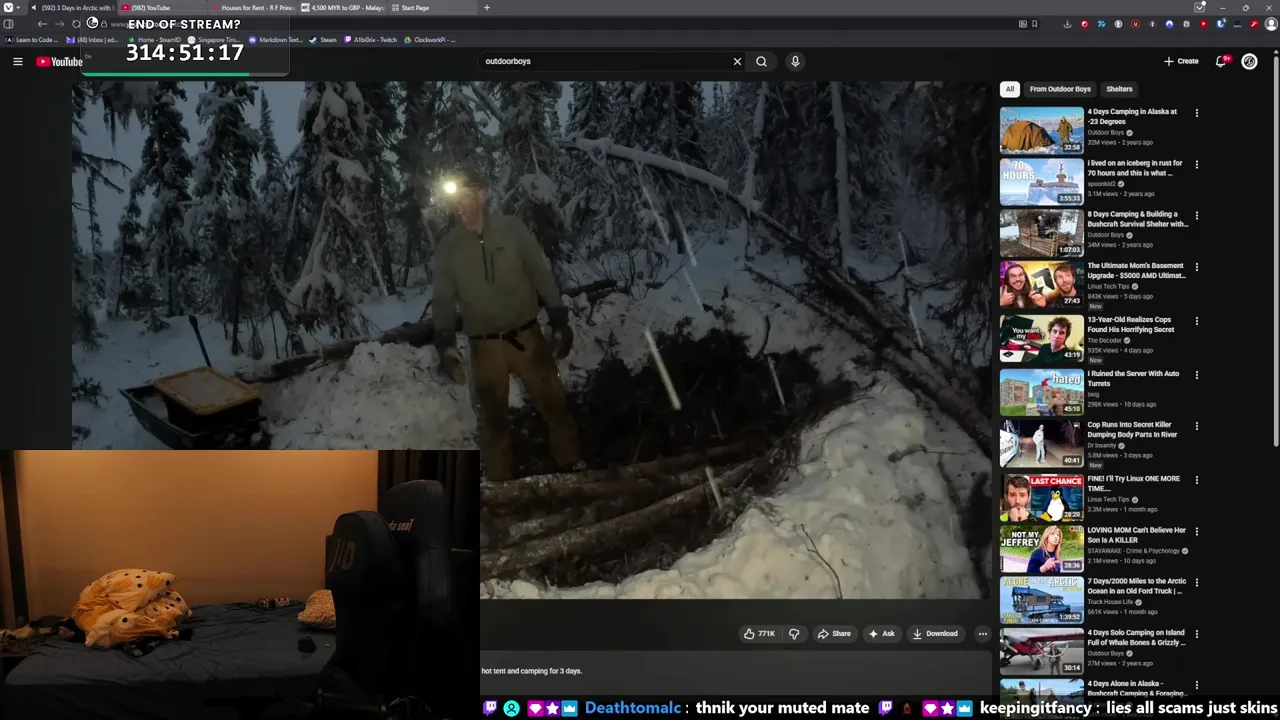The height and width of the screenshot is (720, 1280).
Task: Switch to the '3 Days in Arctic' browser tab
Action: [72, 8]
